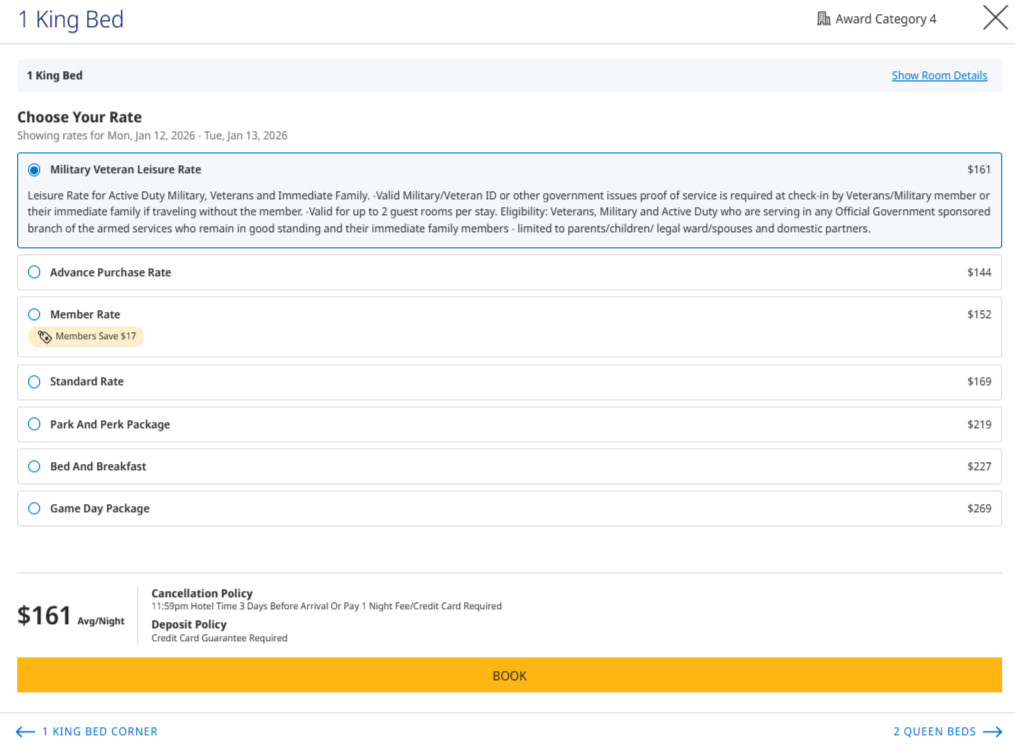Image resolution: width=1015 pixels, height=753 pixels.
Task: Click the 1 King Bed room header bar
Action: pos(400,76)
